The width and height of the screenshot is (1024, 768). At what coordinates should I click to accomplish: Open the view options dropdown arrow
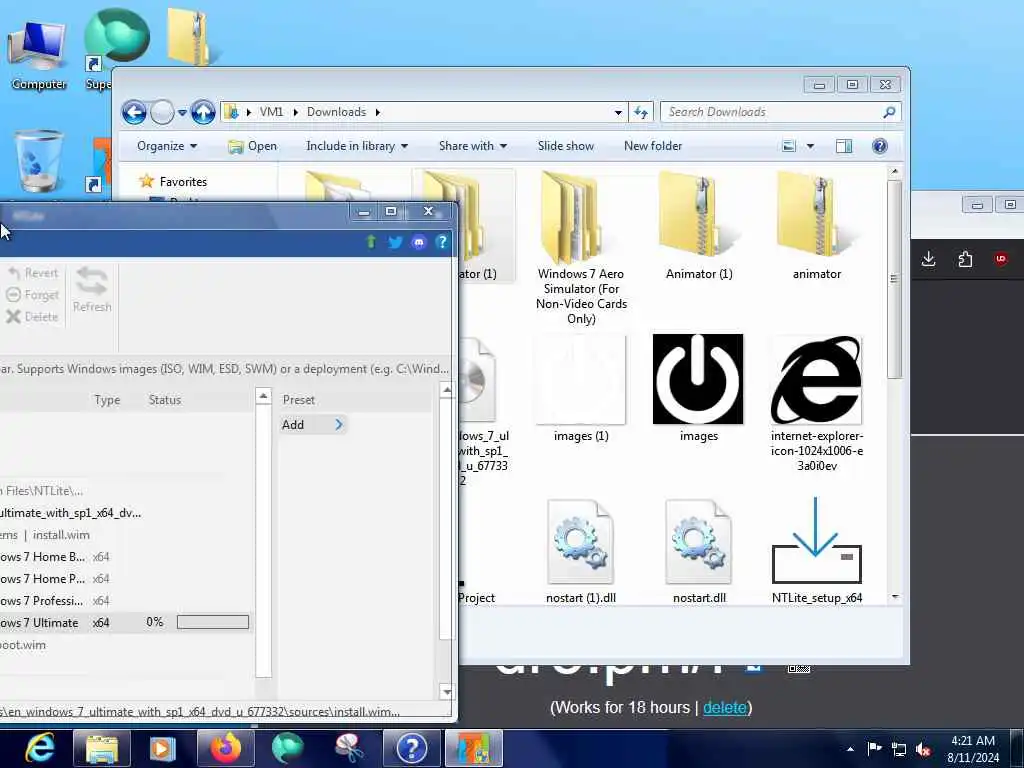pos(810,146)
